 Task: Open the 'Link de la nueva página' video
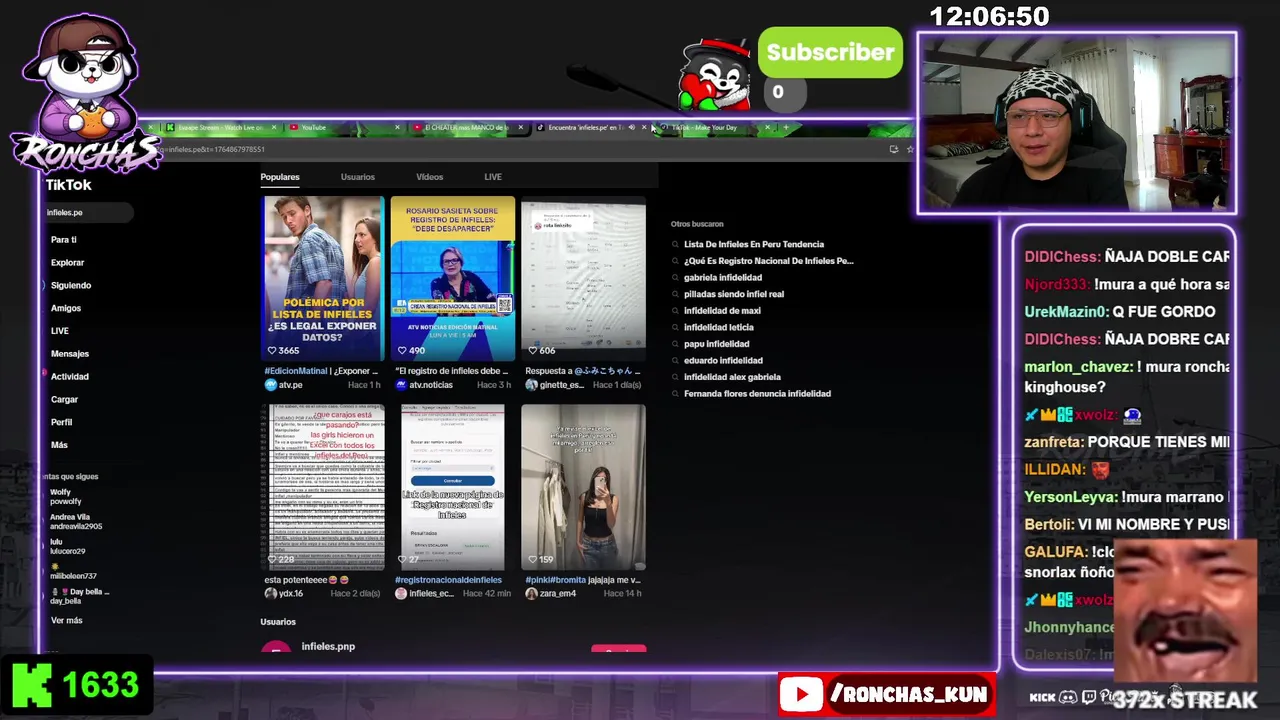coord(453,487)
